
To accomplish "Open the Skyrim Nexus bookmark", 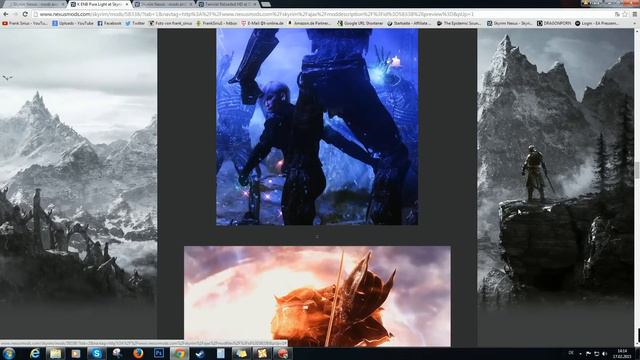I will 509,23.
